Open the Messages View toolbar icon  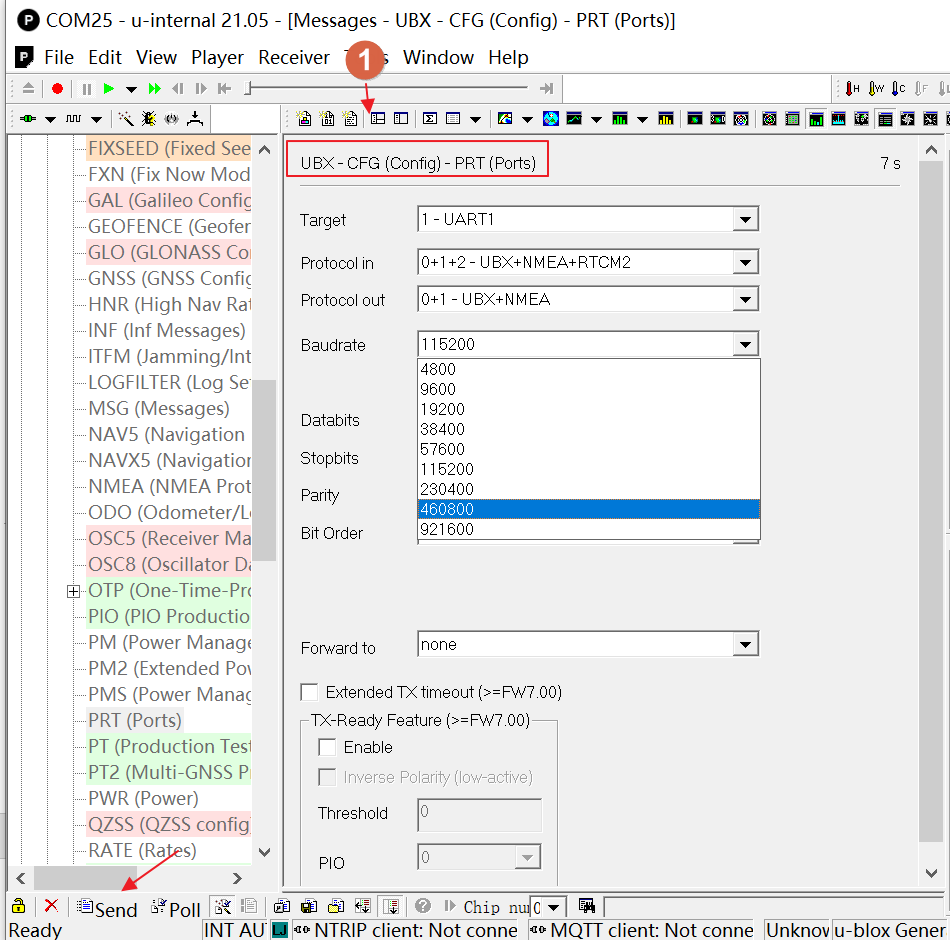tap(378, 119)
